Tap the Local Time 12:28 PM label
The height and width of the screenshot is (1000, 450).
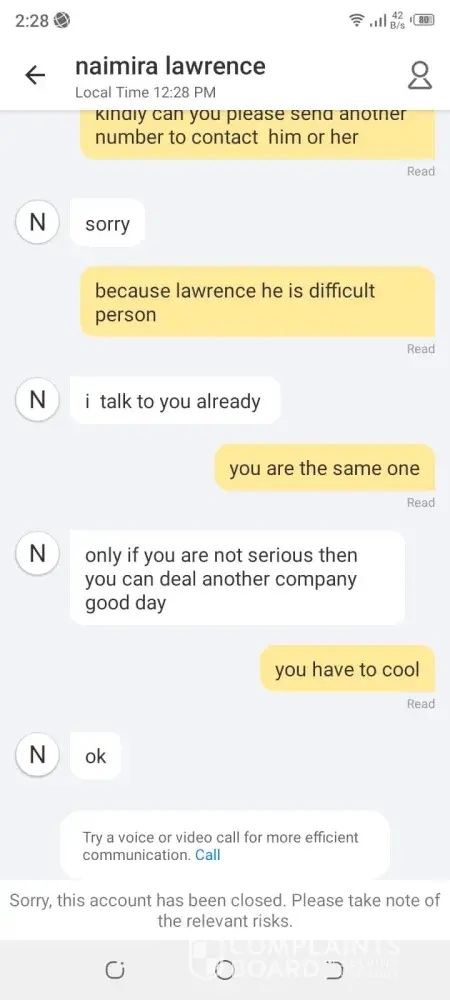[x=145, y=92]
